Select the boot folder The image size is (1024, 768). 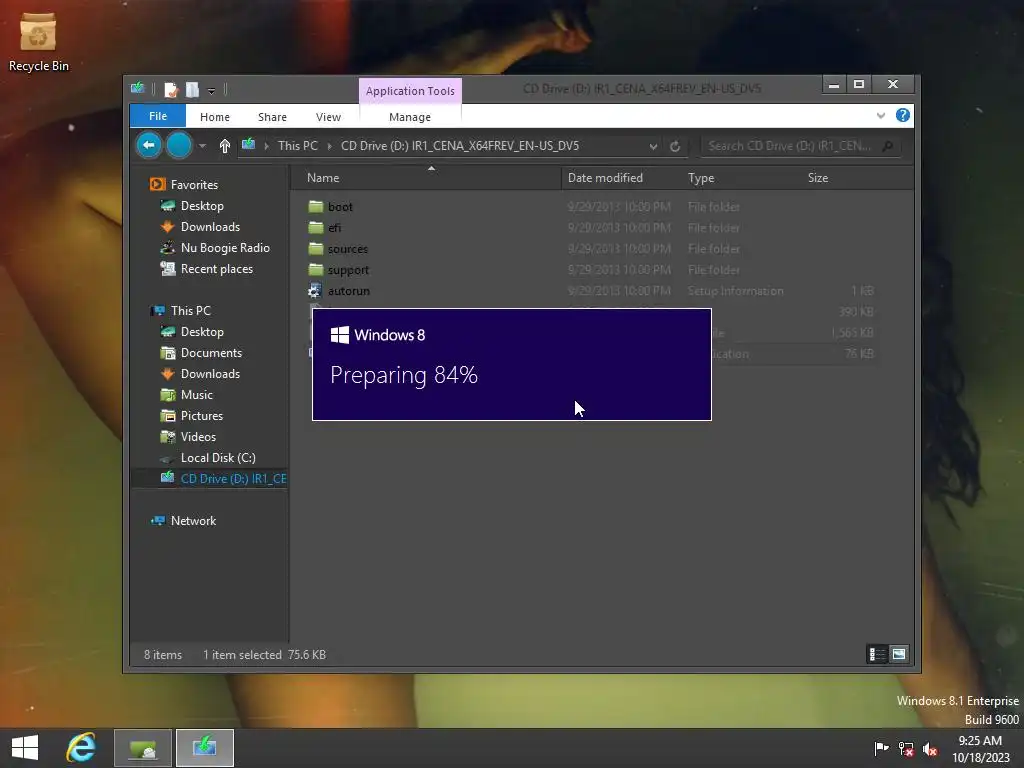coord(340,207)
